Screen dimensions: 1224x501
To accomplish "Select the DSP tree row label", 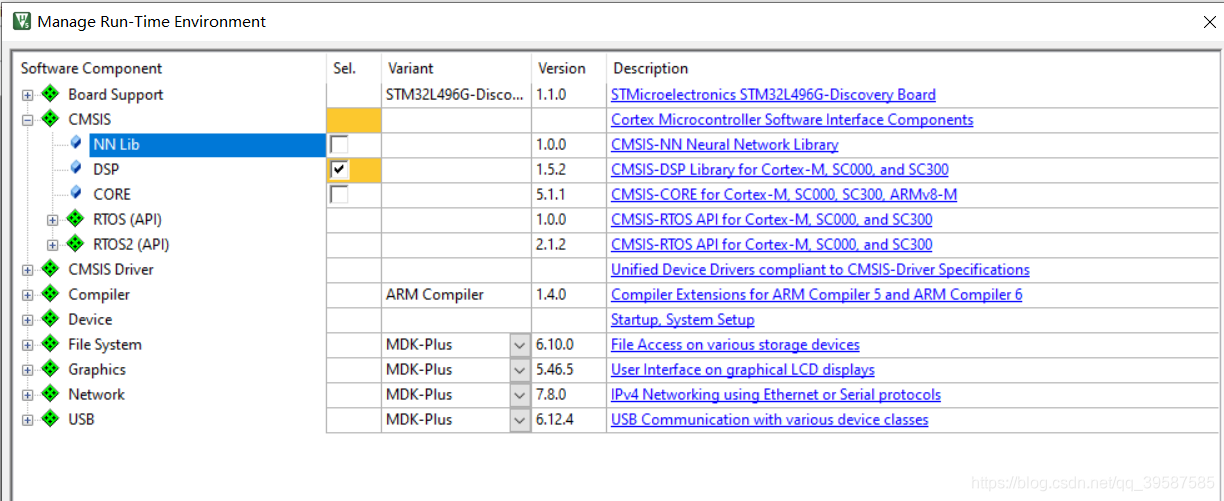I will click(x=106, y=170).
